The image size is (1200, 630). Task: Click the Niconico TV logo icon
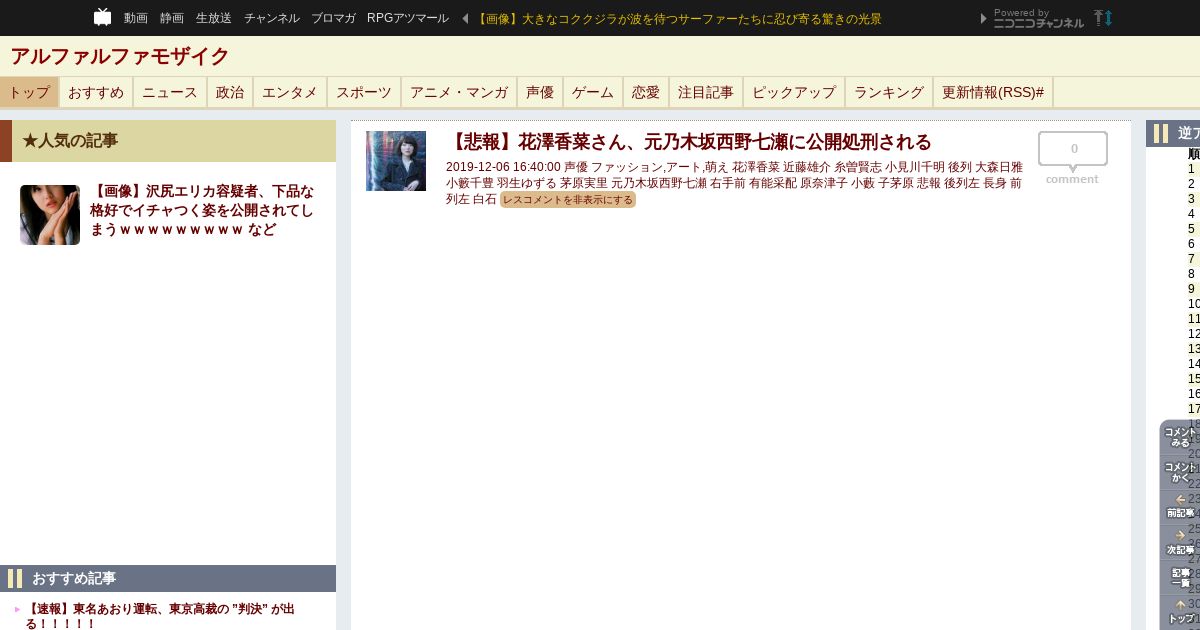pos(102,17)
